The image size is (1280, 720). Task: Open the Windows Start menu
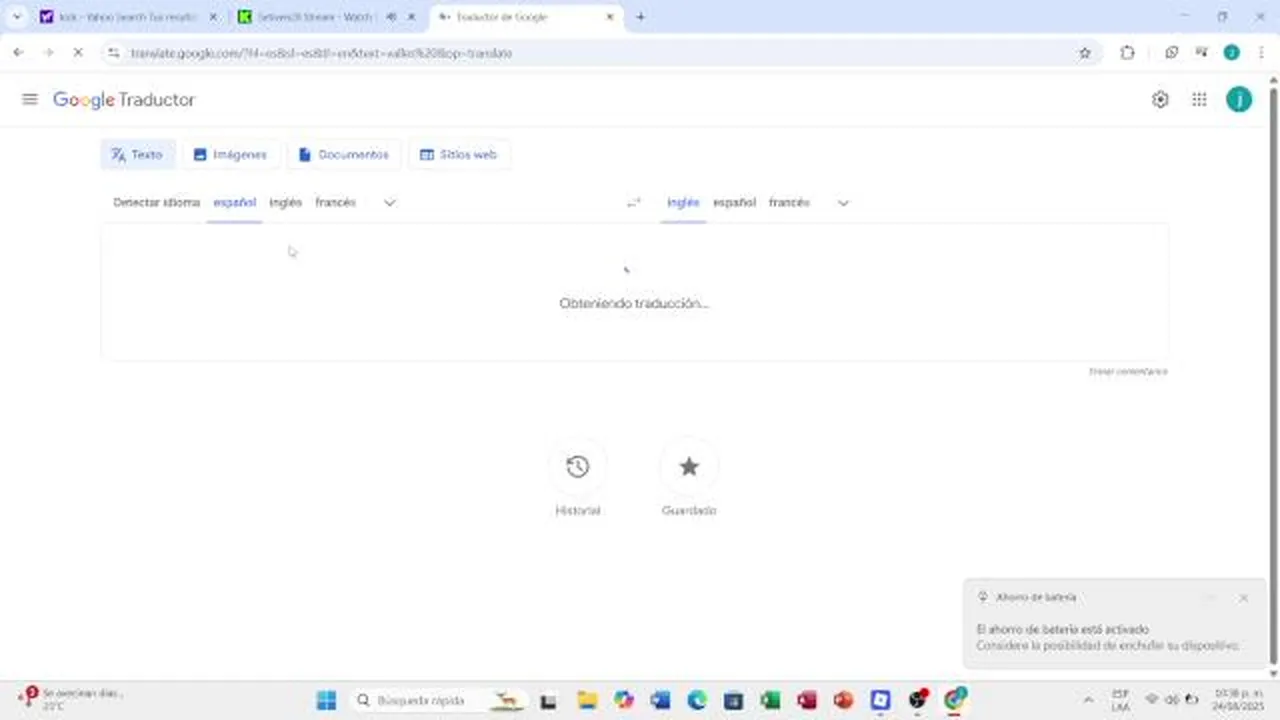(327, 700)
